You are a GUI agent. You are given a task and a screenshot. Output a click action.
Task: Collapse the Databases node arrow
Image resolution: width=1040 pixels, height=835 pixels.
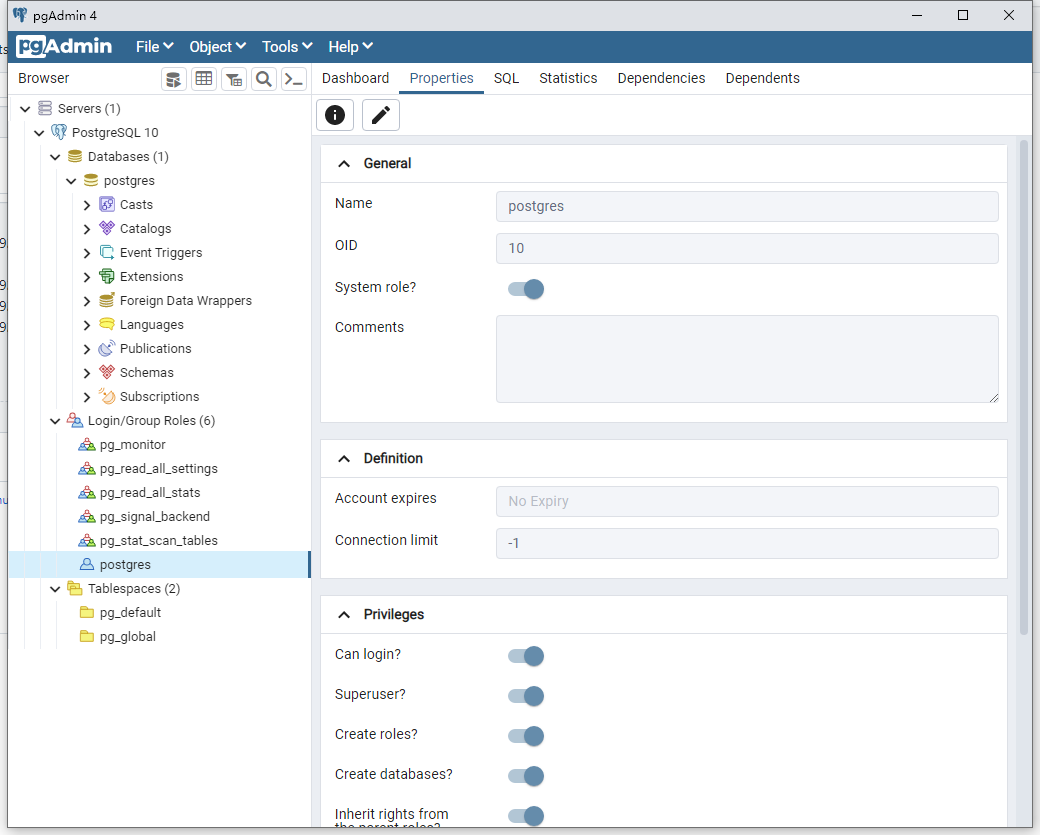click(55, 157)
